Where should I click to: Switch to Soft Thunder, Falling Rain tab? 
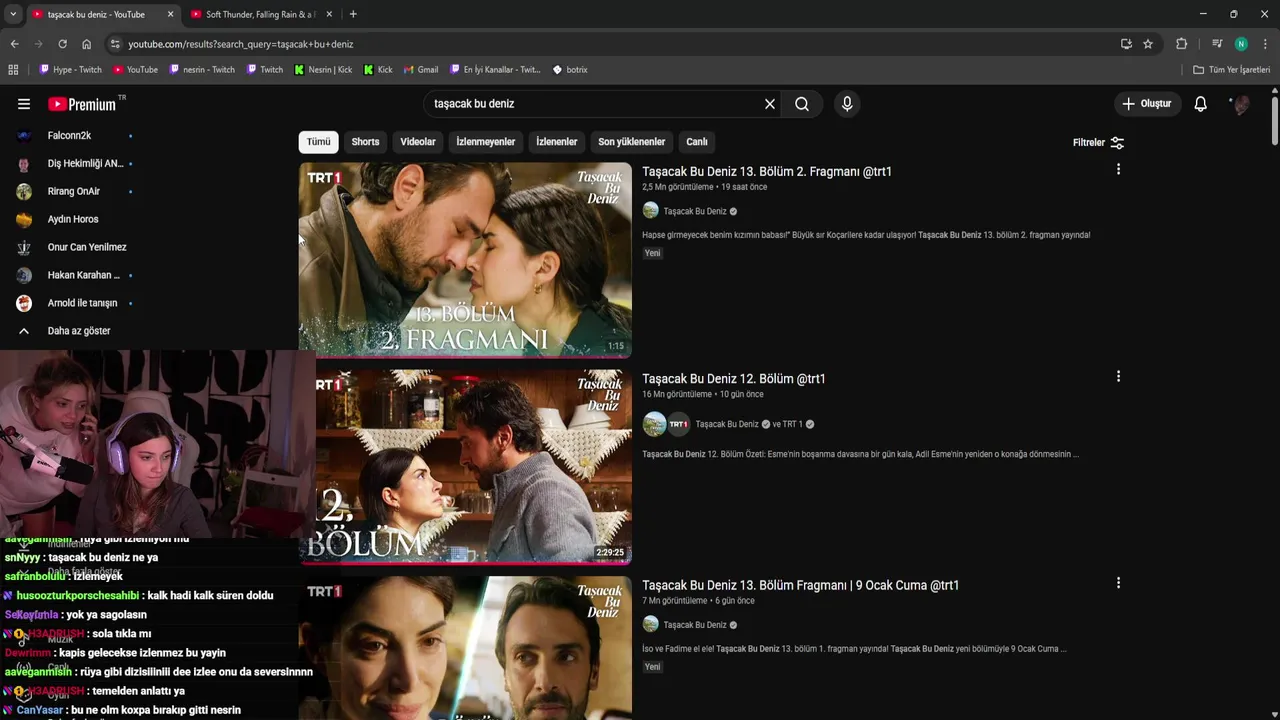[x=260, y=14]
